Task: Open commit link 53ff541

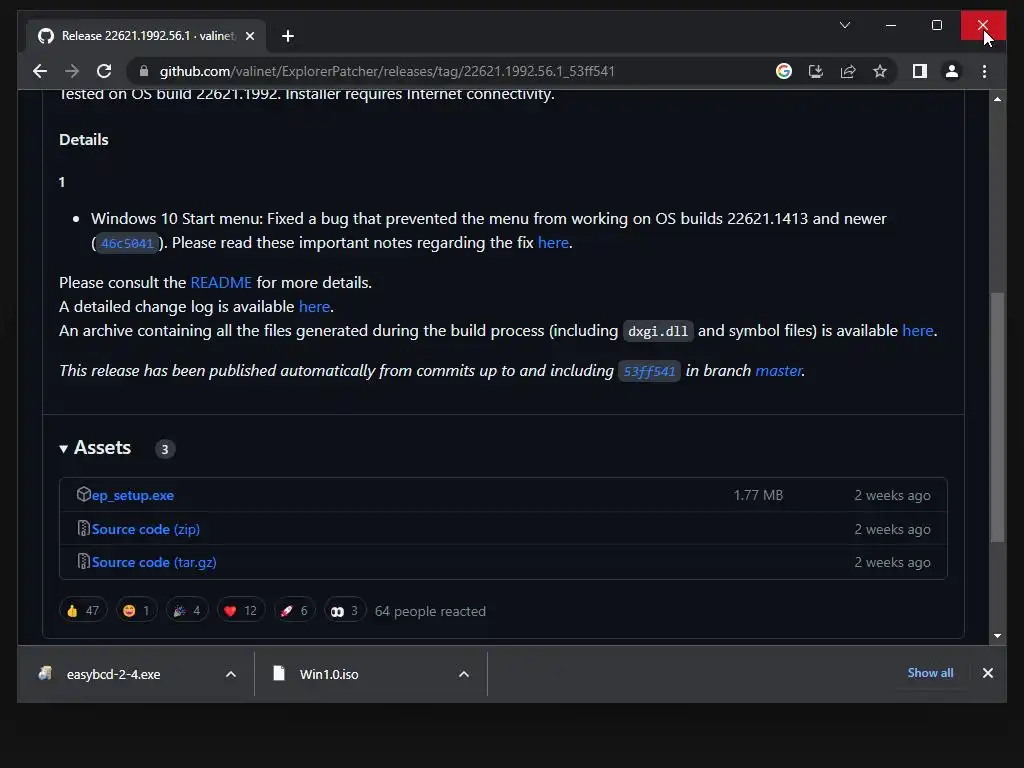Action: pyautogui.click(x=649, y=372)
